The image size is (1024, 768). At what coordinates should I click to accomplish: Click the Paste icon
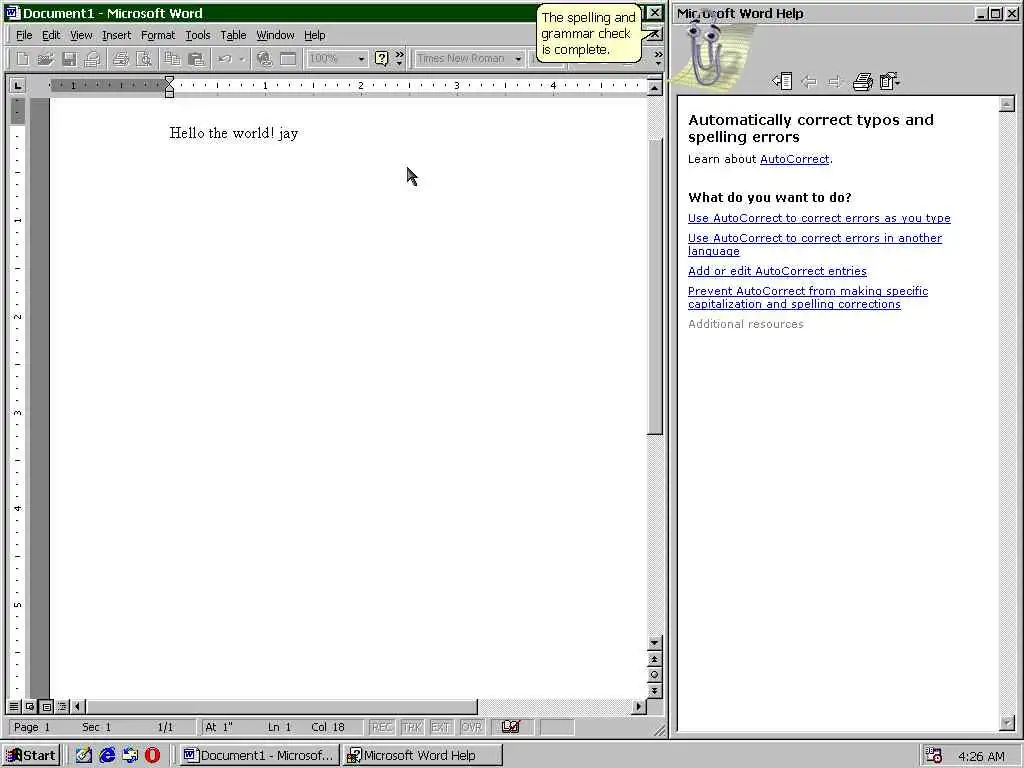(196, 59)
